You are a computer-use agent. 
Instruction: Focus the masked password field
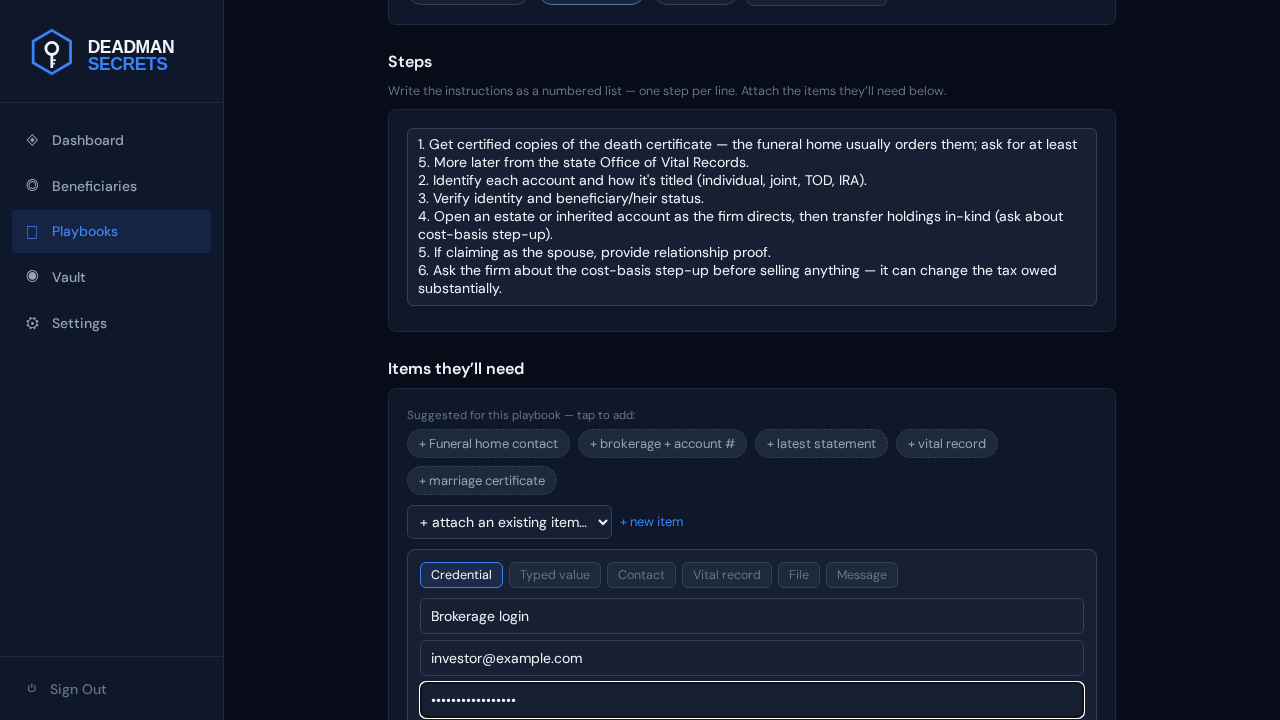pyautogui.click(x=752, y=700)
